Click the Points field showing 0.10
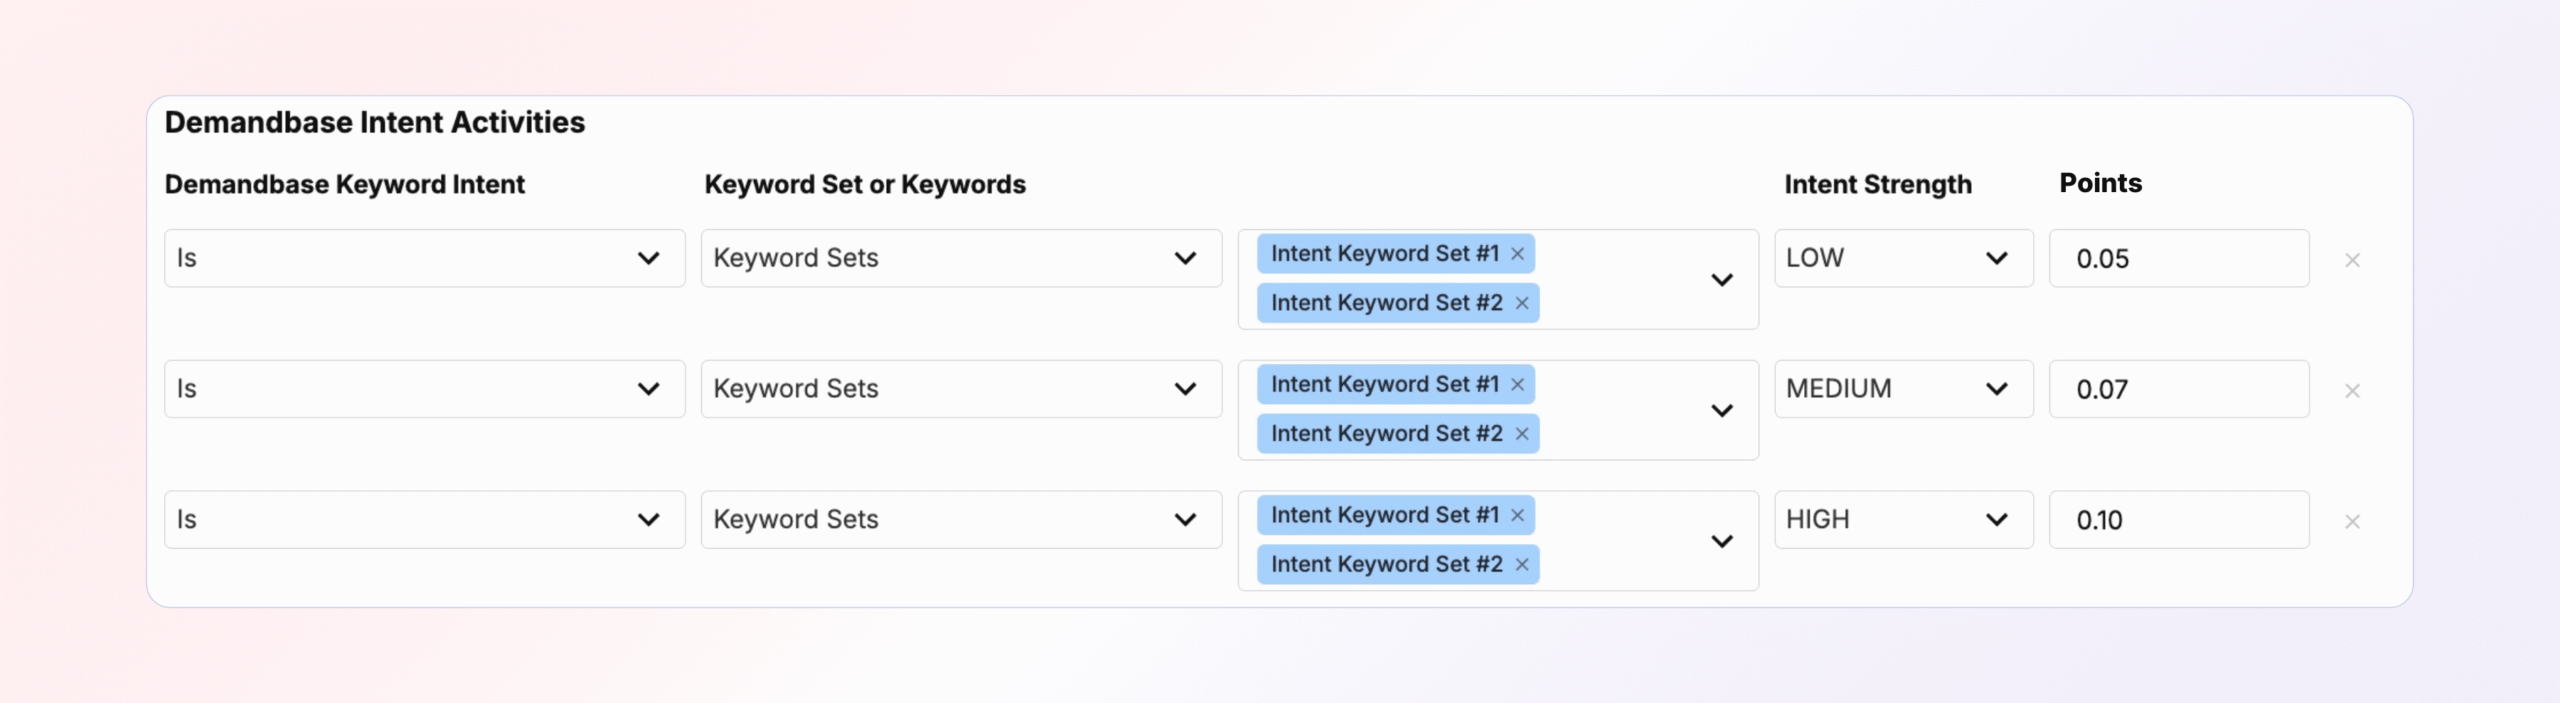Screen dimensions: 2560x703 tap(2178, 520)
